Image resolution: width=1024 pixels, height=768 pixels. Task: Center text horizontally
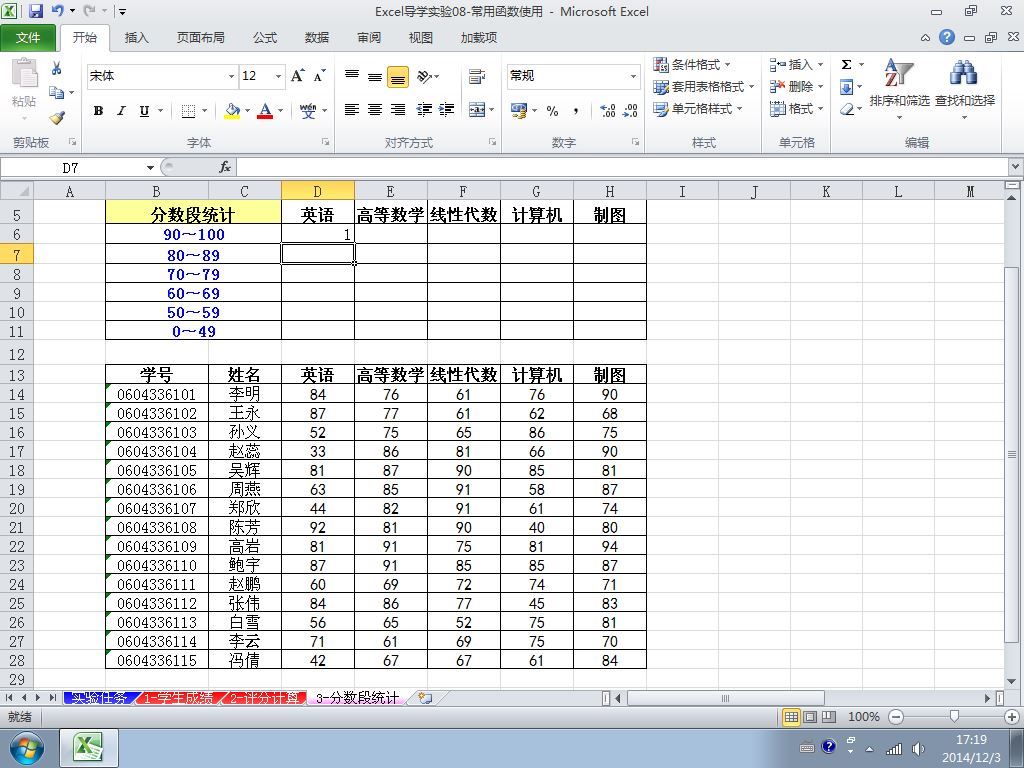click(375, 110)
